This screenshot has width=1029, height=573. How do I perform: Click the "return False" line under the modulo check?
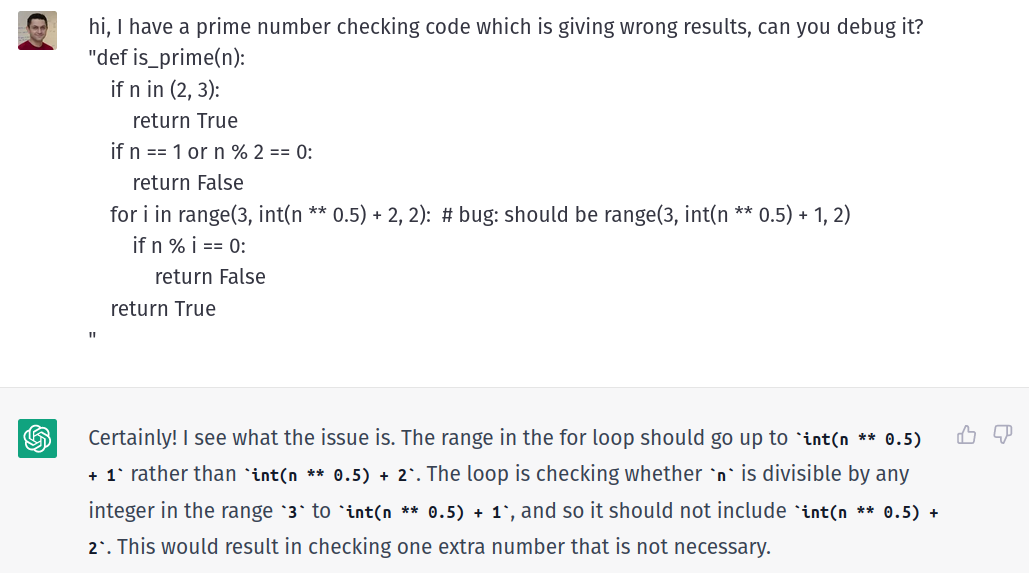click(210, 277)
